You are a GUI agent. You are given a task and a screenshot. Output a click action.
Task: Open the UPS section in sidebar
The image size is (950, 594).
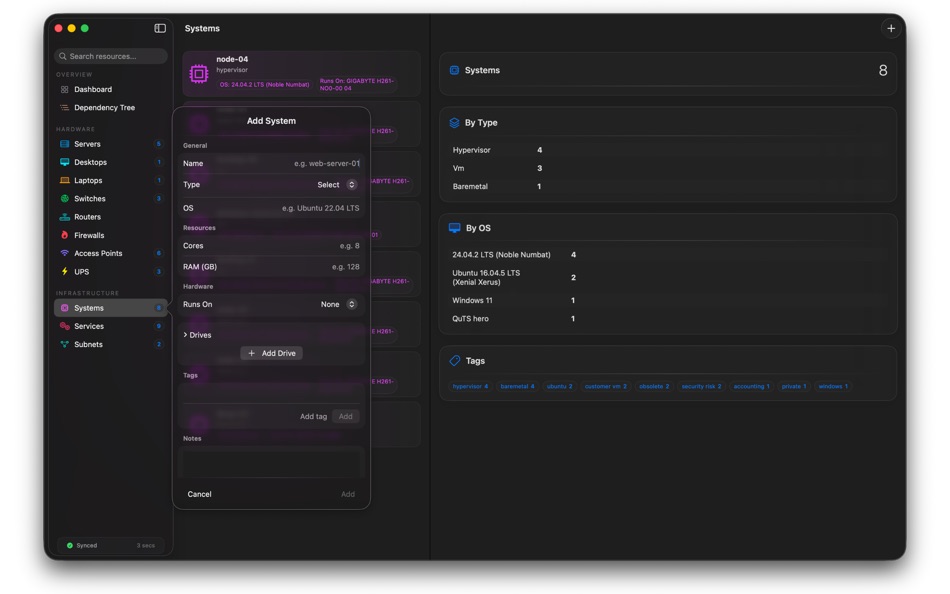click(63, 271)
